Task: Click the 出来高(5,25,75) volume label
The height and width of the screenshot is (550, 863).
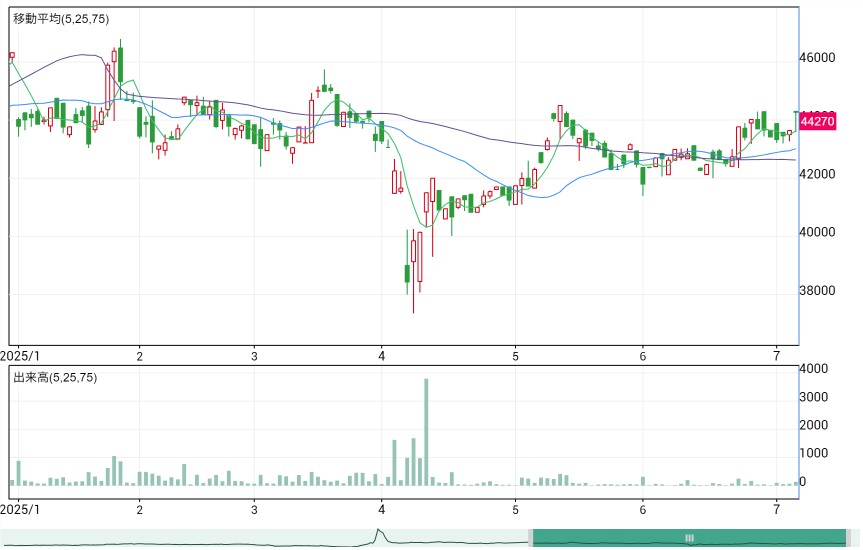Action: pos(55,378)
